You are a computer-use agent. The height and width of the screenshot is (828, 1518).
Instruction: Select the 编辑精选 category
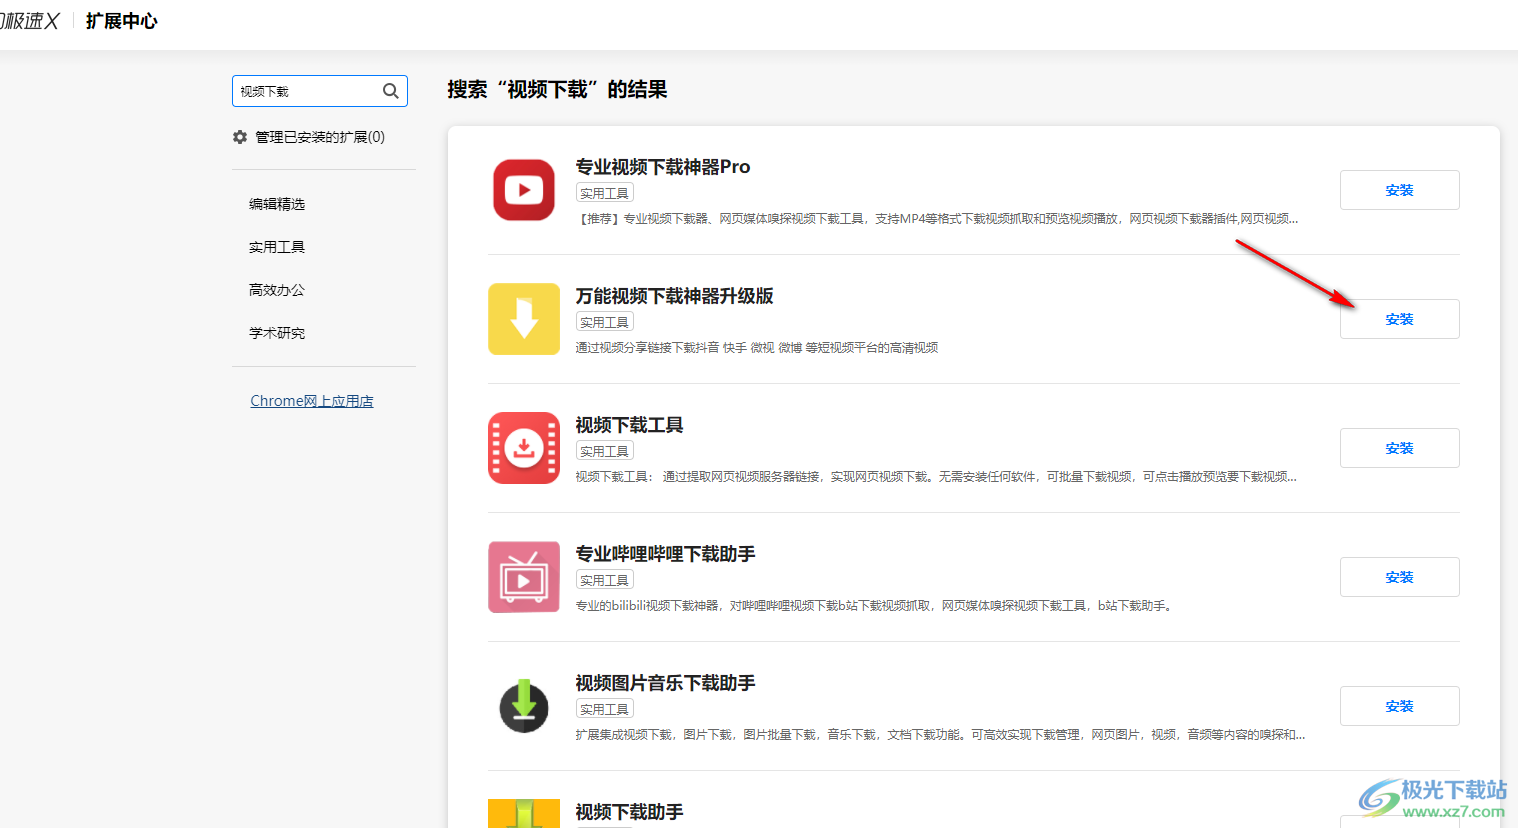(277, 204)
